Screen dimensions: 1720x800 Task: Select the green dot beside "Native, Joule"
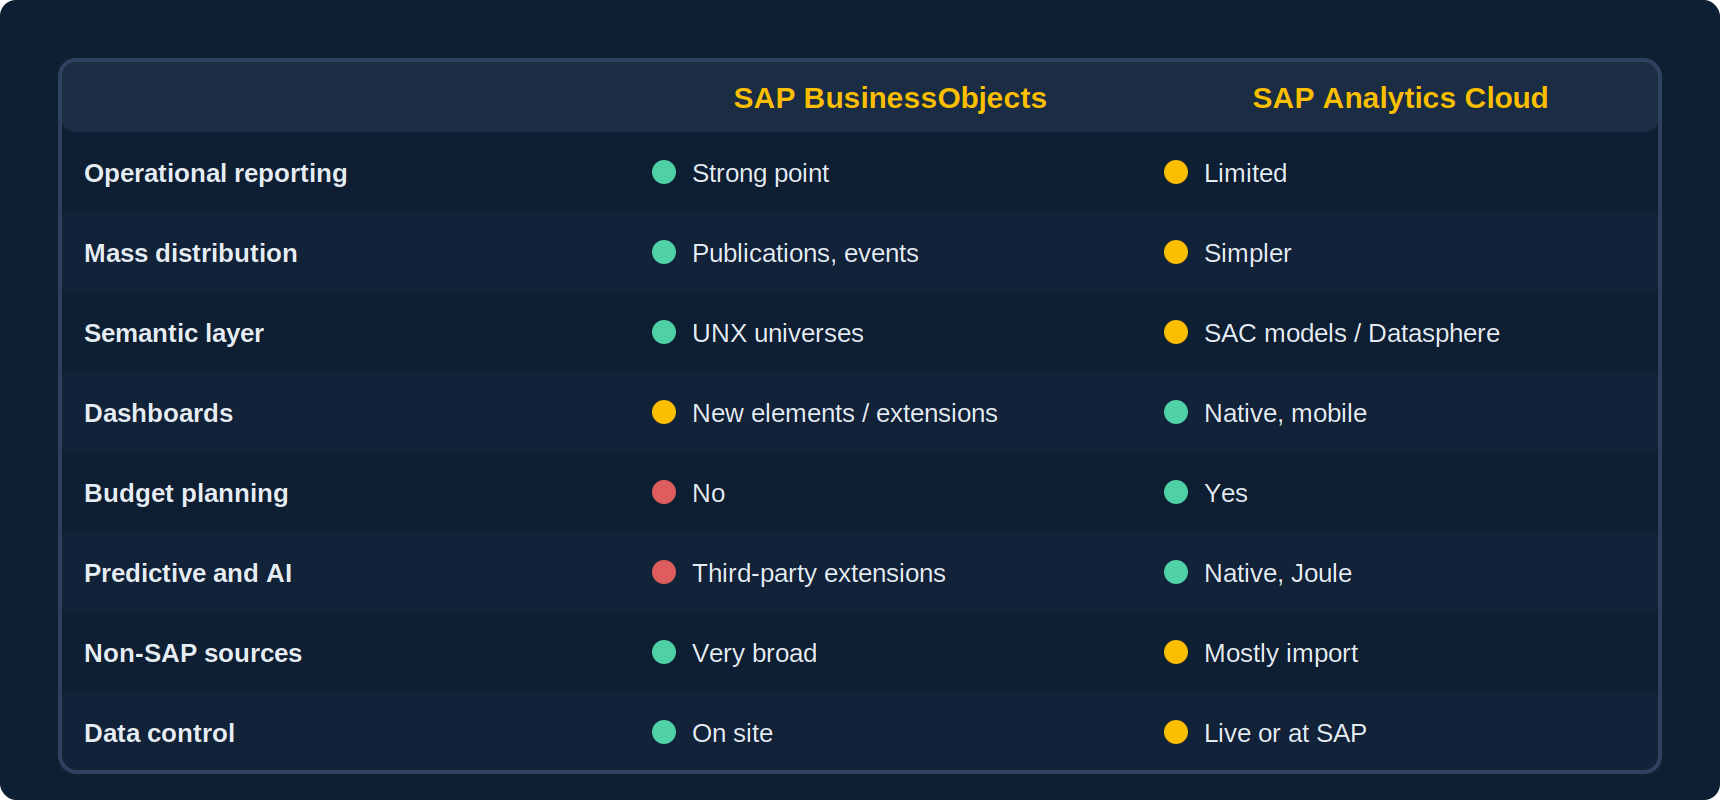1176,572
